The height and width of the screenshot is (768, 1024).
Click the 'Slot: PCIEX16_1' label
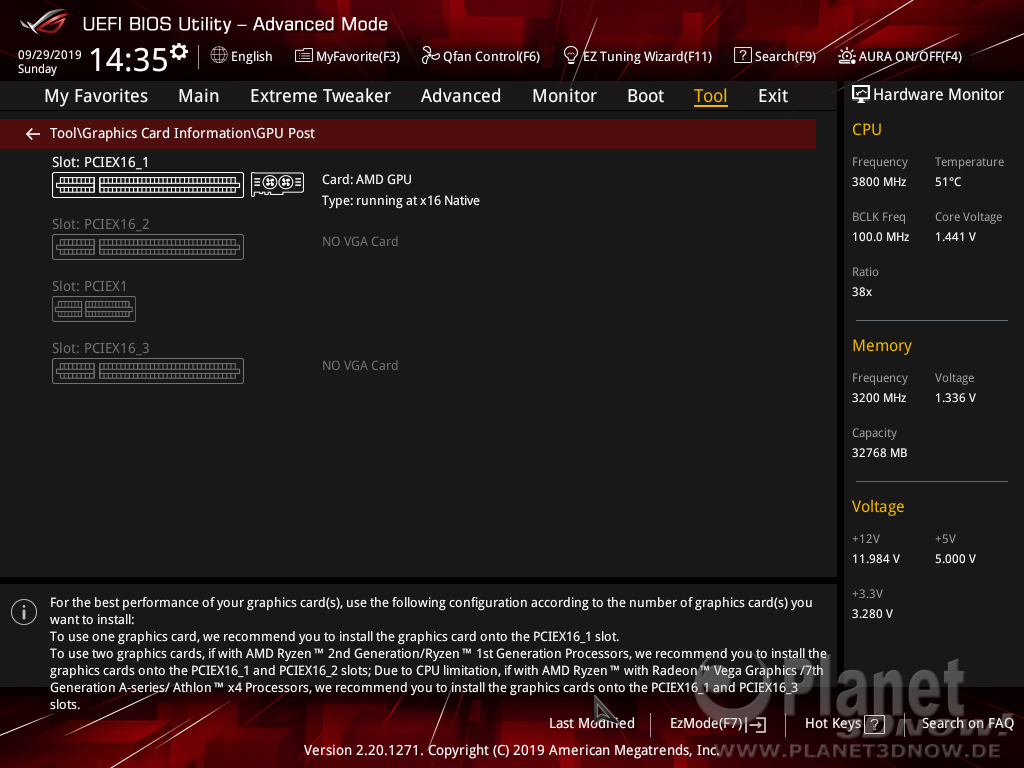point(100,162)
